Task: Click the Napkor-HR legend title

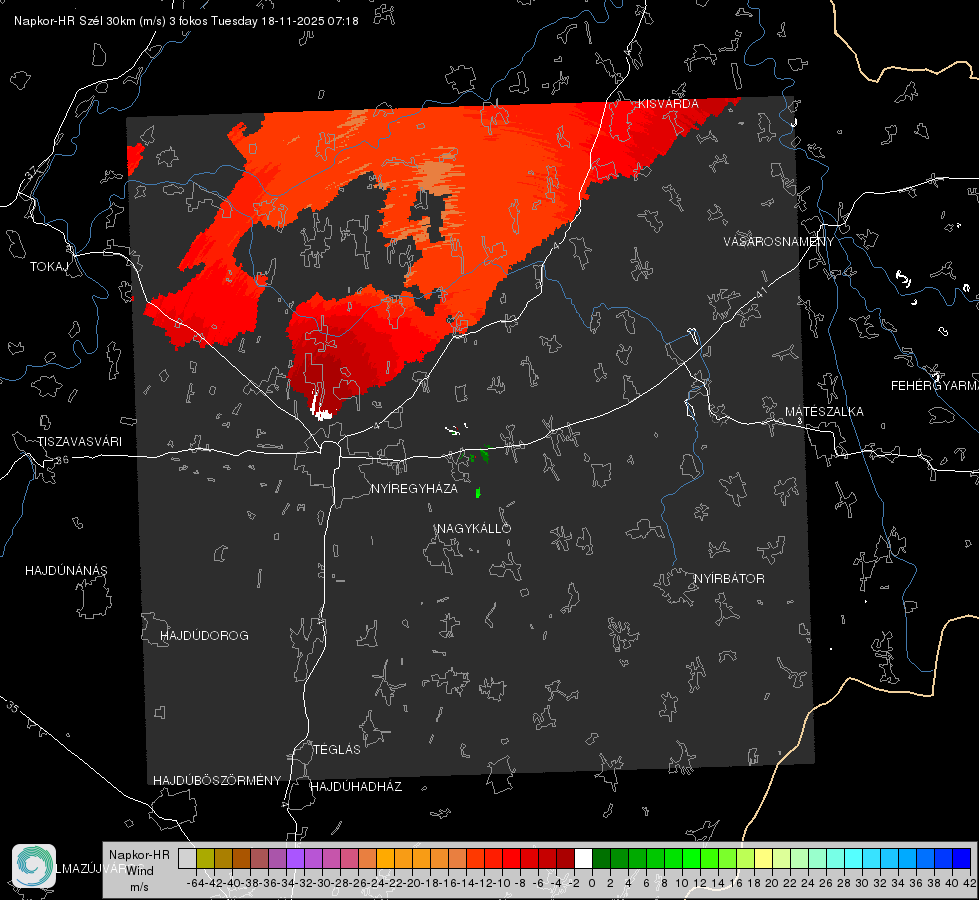Action: tap(139, 854)
